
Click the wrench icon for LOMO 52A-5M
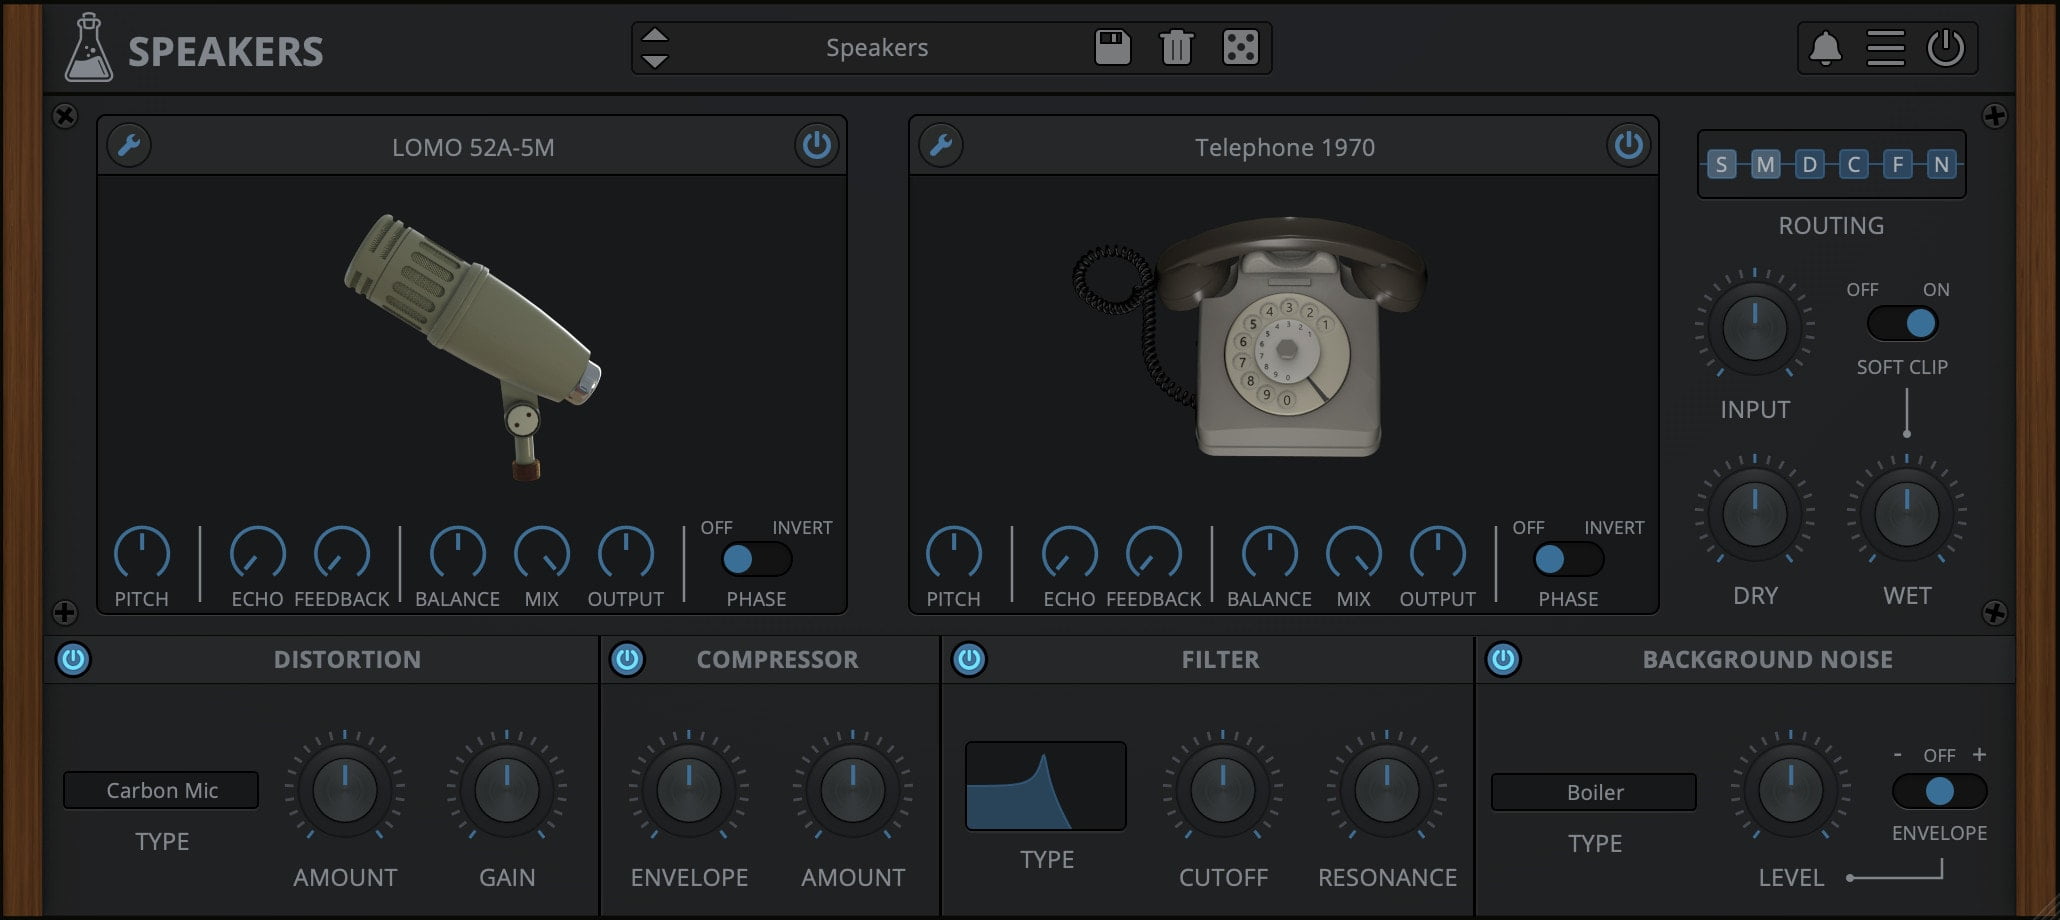(x=129, y=146)
